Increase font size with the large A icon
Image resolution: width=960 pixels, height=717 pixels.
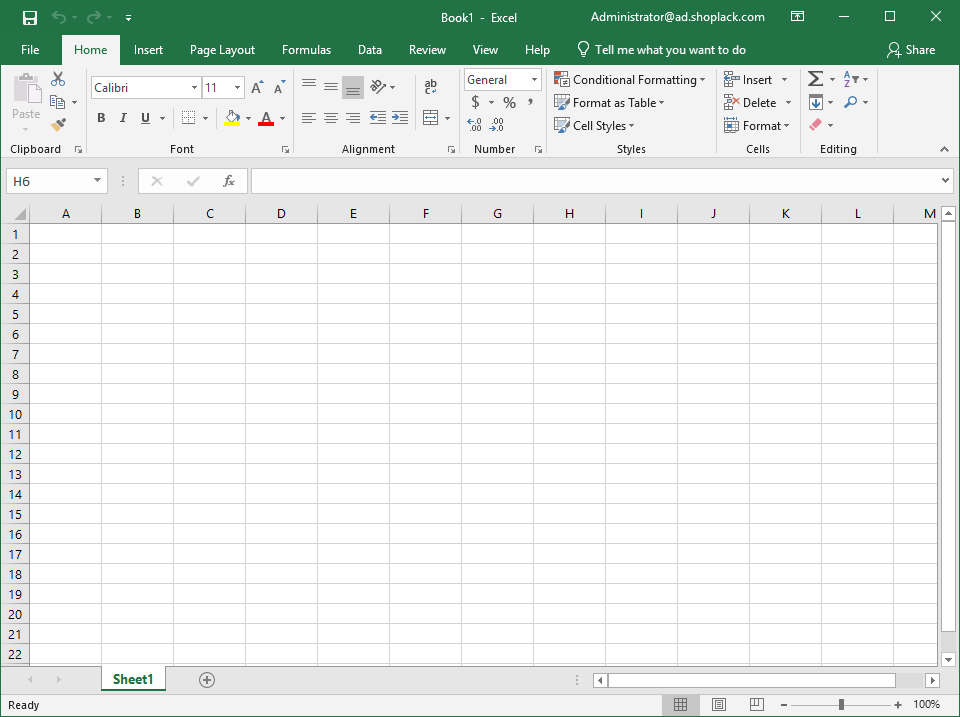[258, 88]
